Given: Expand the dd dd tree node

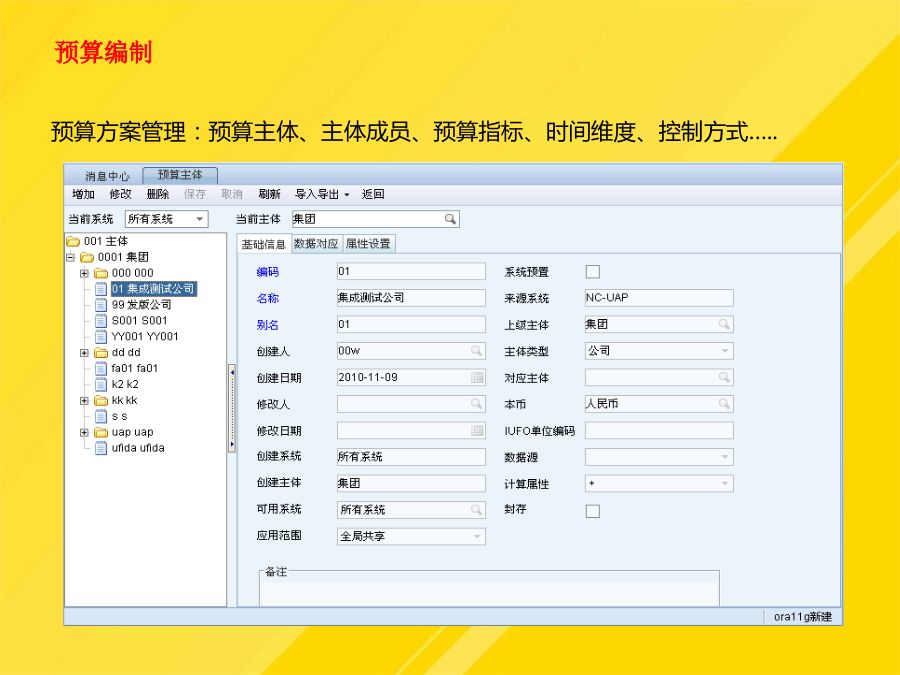Looking at the screenshot, I should click(85, 353).
